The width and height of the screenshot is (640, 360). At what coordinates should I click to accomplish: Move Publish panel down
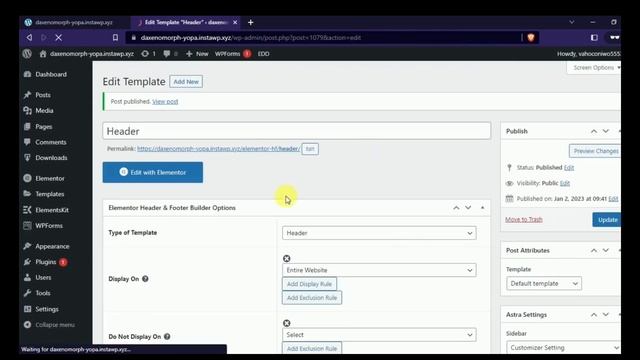click(606, 131)
